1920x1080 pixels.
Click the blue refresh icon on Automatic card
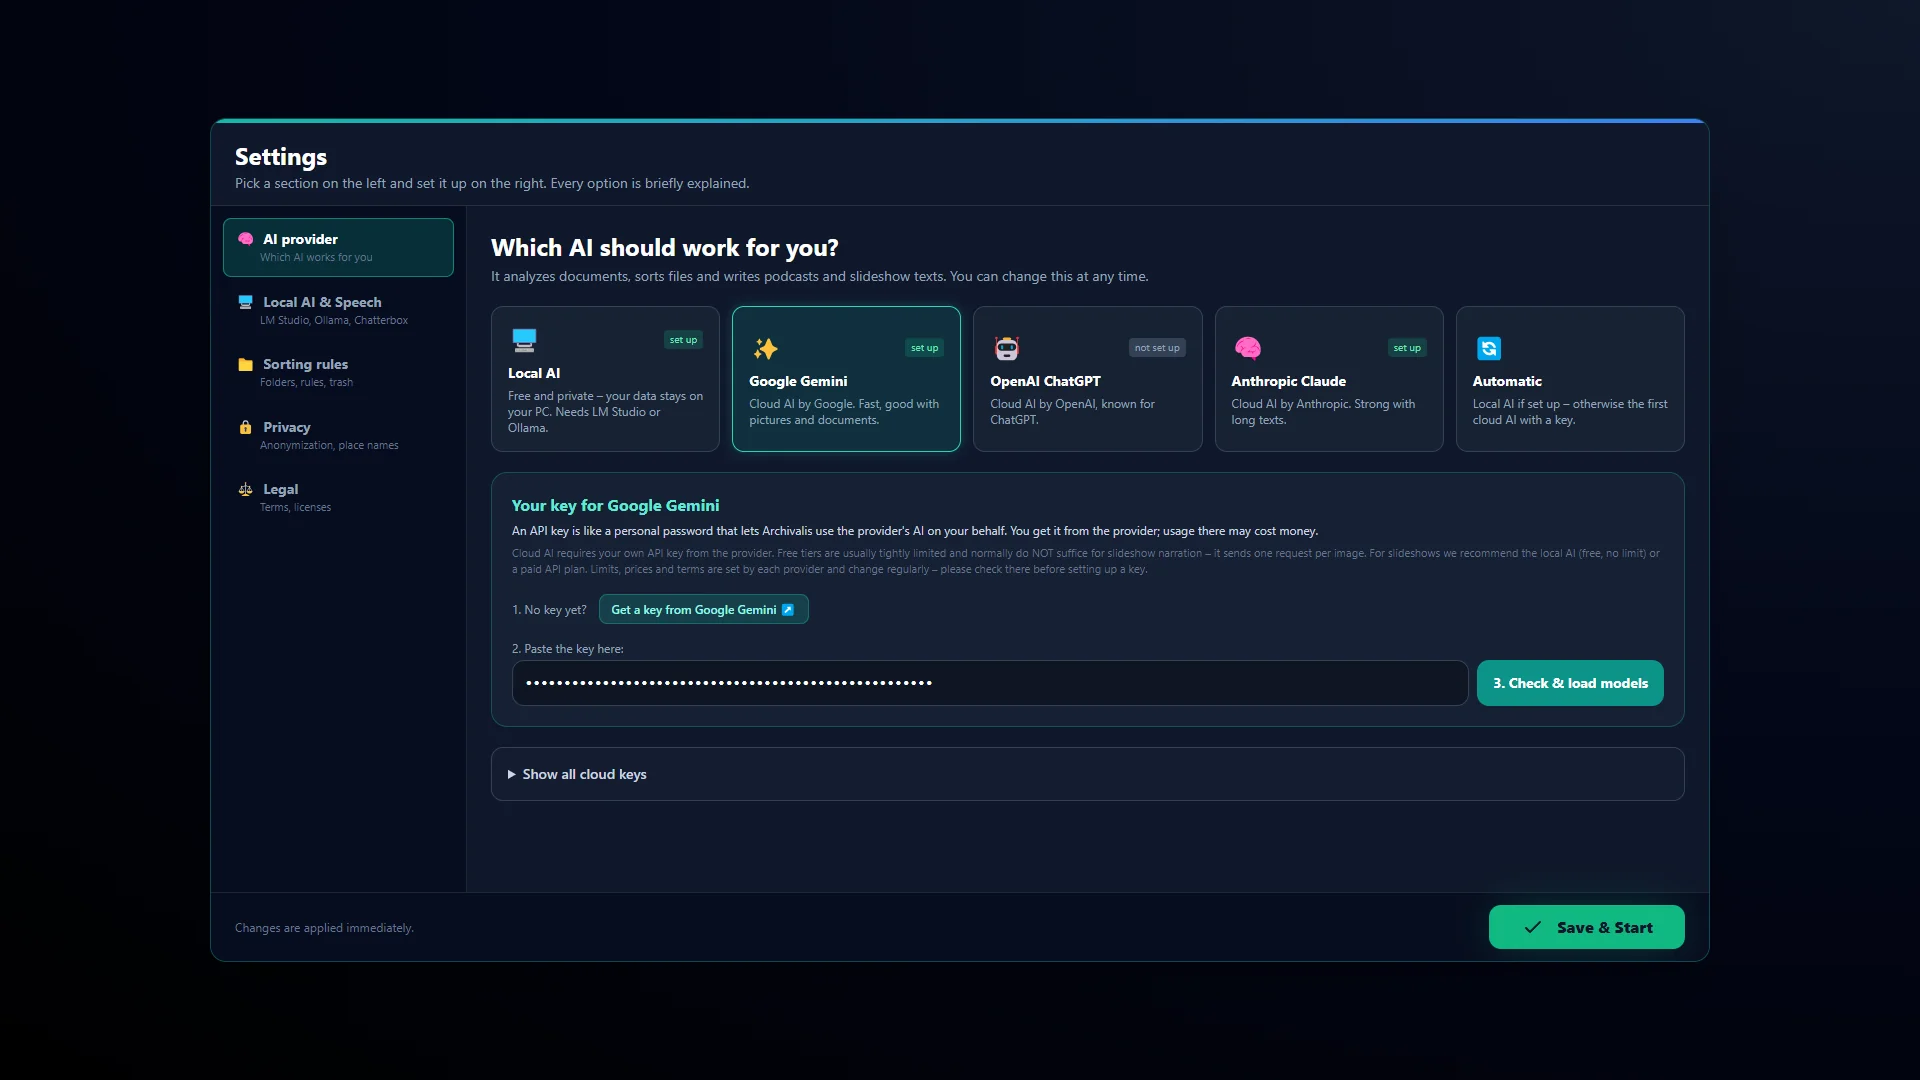[x=1489, y=348]
